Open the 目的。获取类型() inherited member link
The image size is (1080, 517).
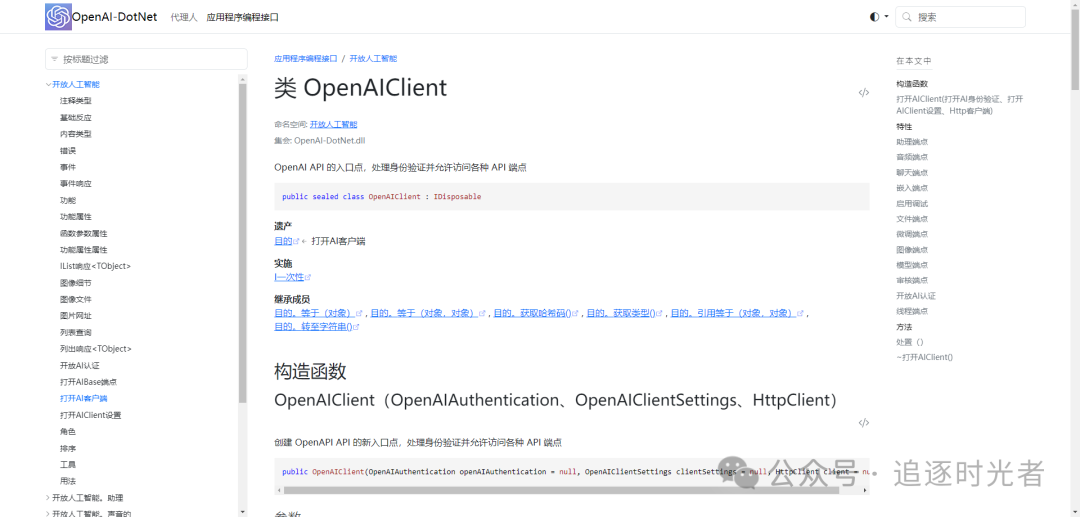pyautogui.click(x=621, y=313)
